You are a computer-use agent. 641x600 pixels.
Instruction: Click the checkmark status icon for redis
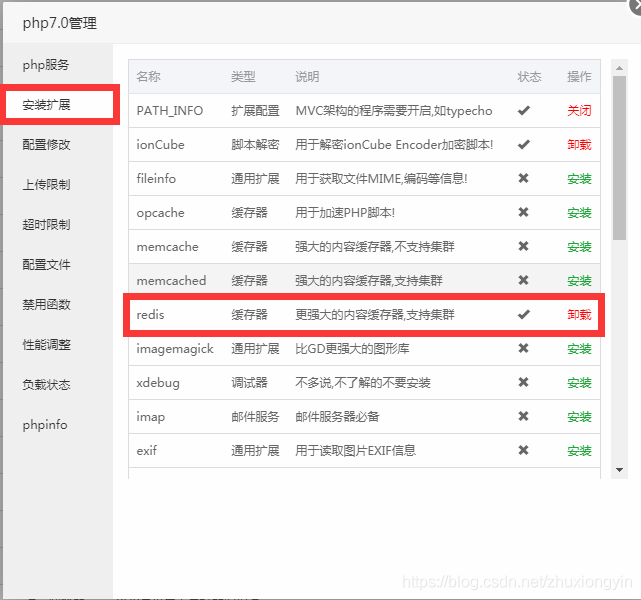523,315
